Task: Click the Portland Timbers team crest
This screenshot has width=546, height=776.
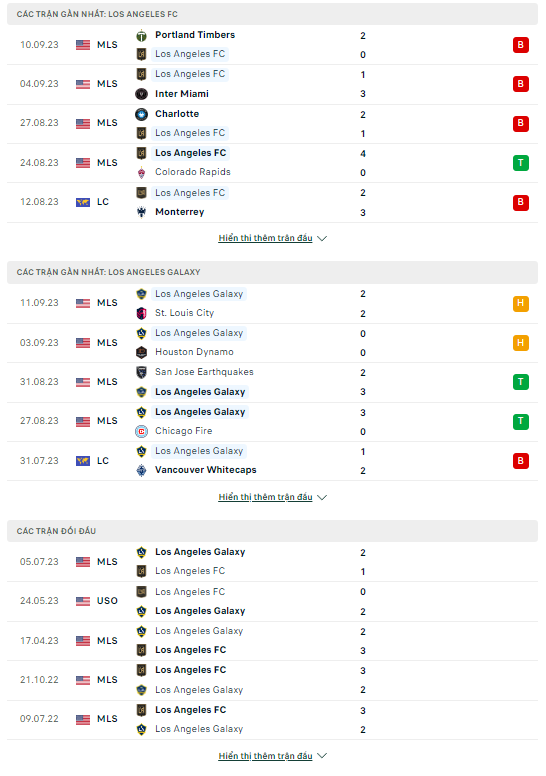Action: coord(142,35)
